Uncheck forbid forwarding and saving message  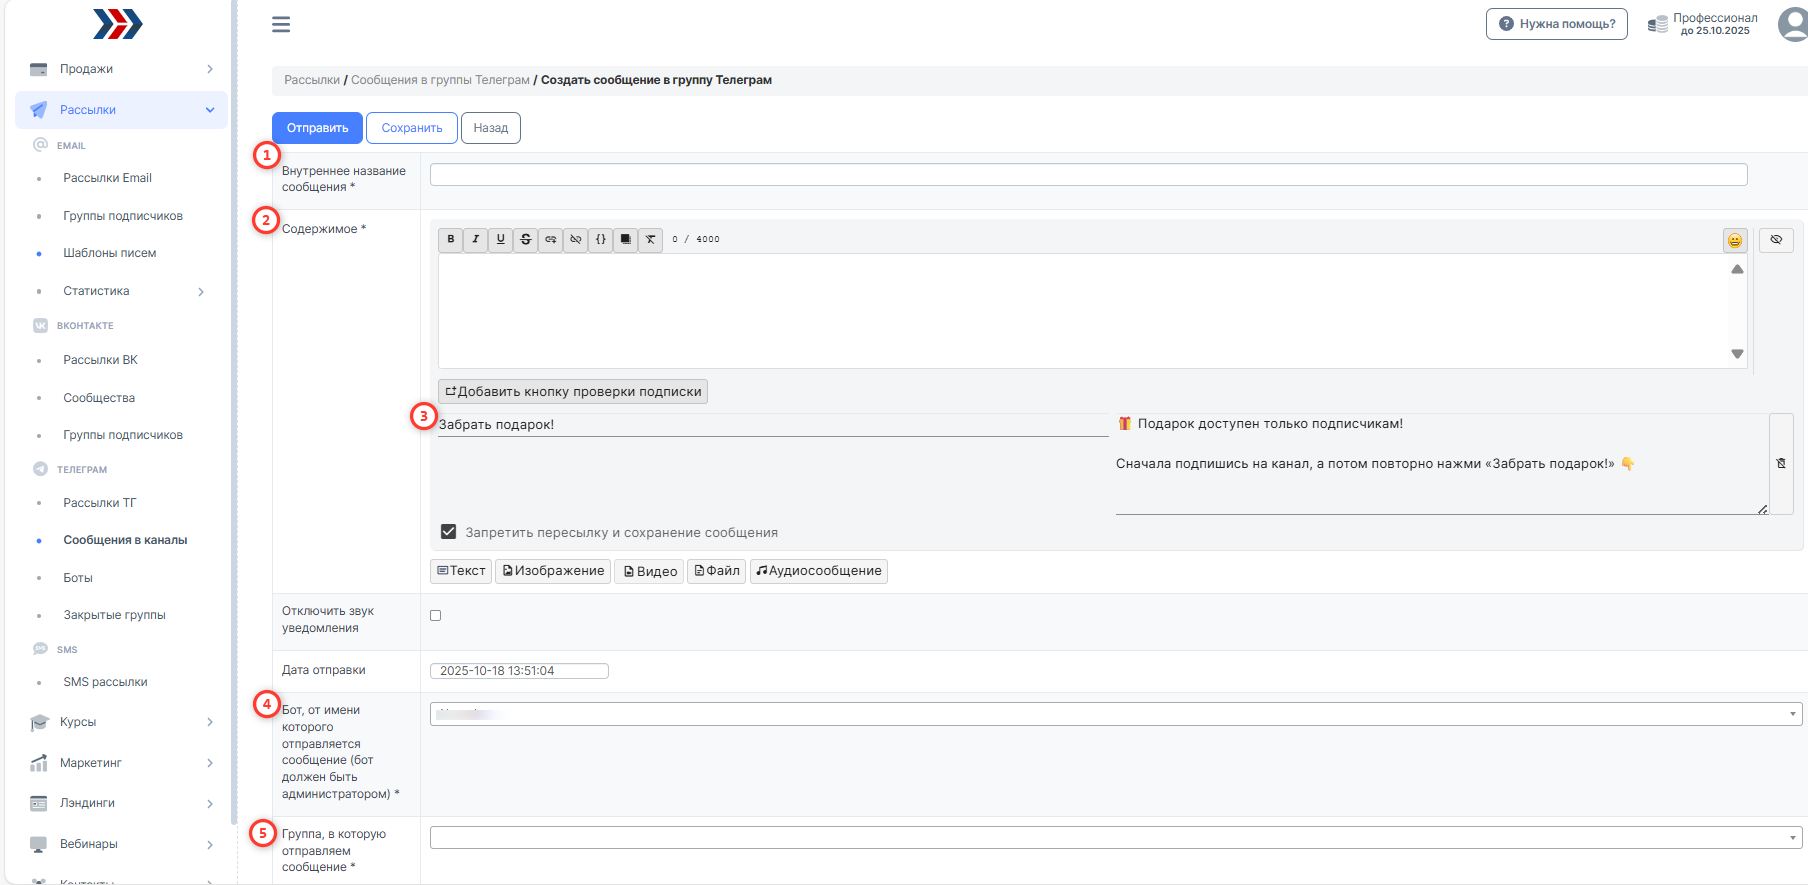pyautogui.click(x=449, y=532)
